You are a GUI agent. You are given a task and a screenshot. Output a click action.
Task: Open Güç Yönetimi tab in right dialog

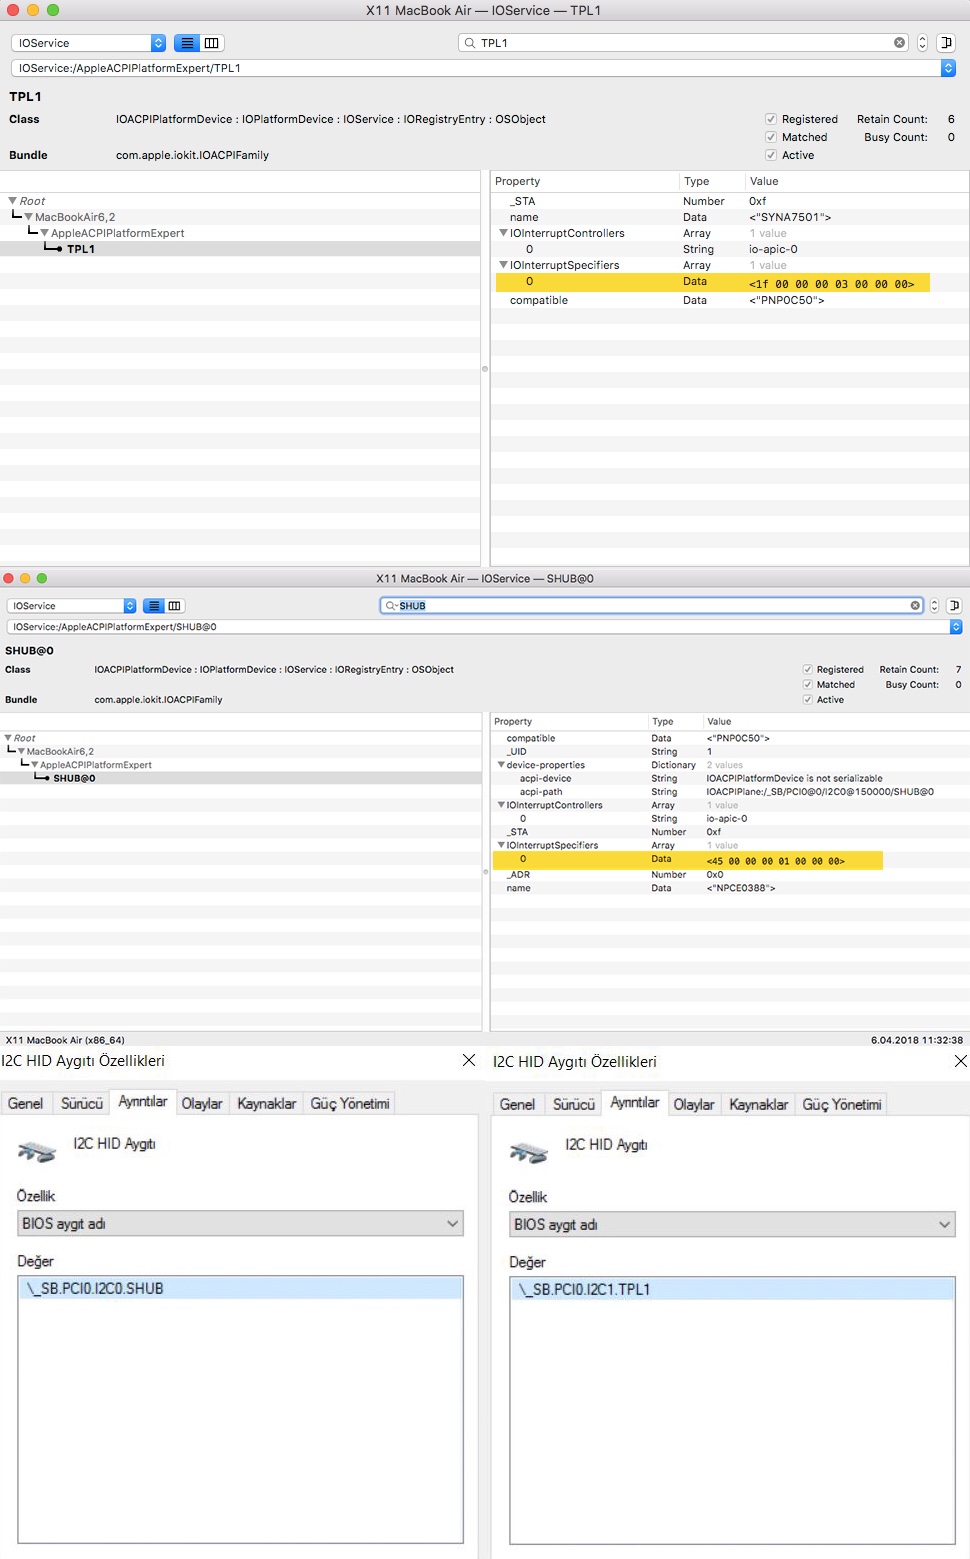click(841, 1104)
